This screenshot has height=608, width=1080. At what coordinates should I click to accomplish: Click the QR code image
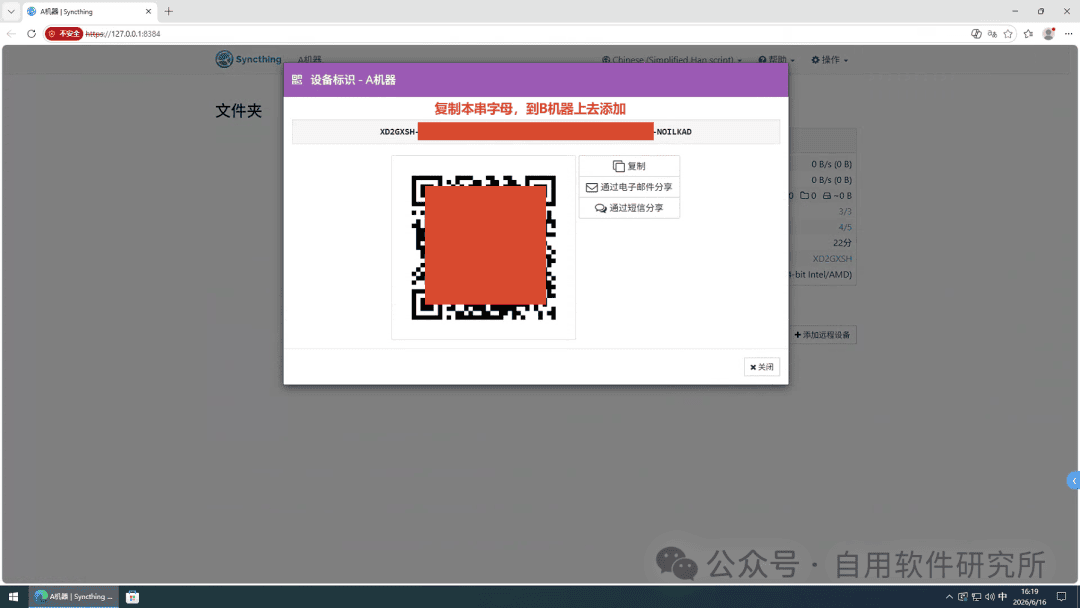pyautogui.click(x=484, y=247)
